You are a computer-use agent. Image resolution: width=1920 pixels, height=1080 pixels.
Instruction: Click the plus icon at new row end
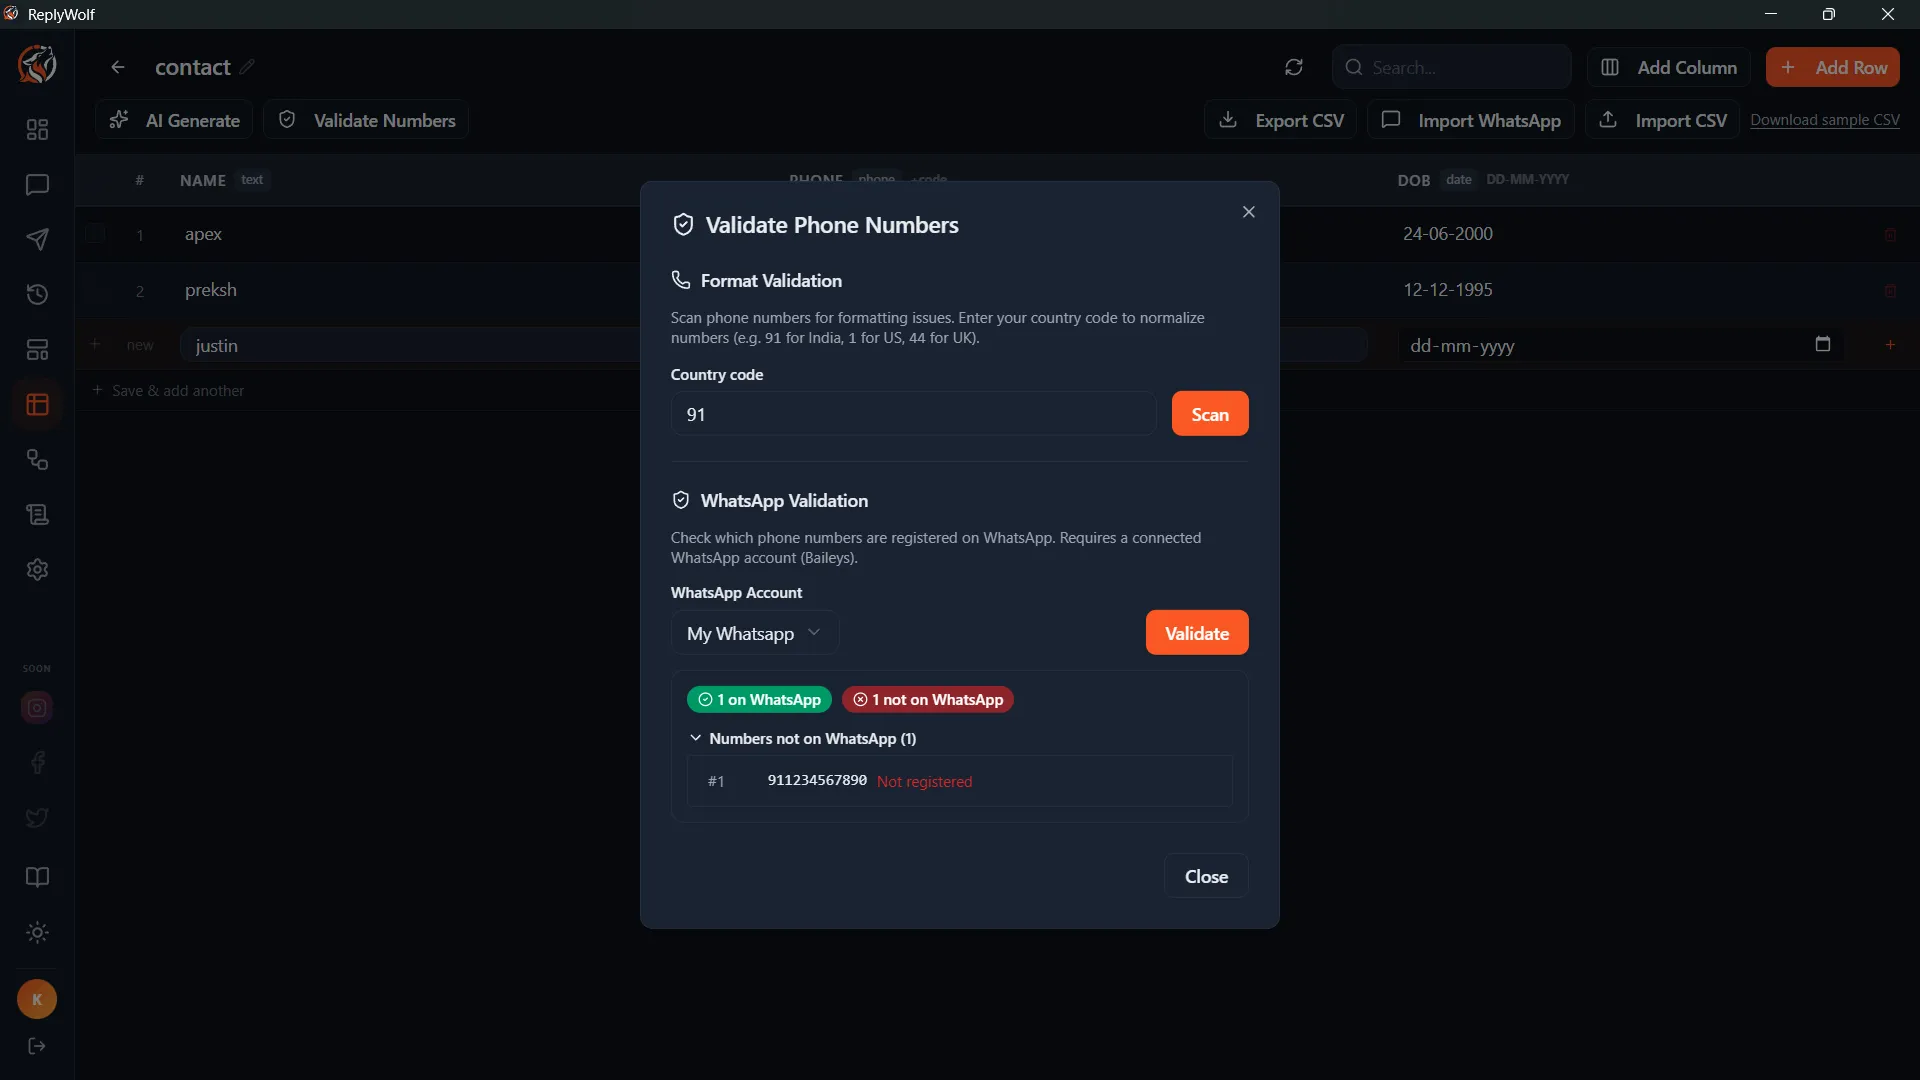1890,345
